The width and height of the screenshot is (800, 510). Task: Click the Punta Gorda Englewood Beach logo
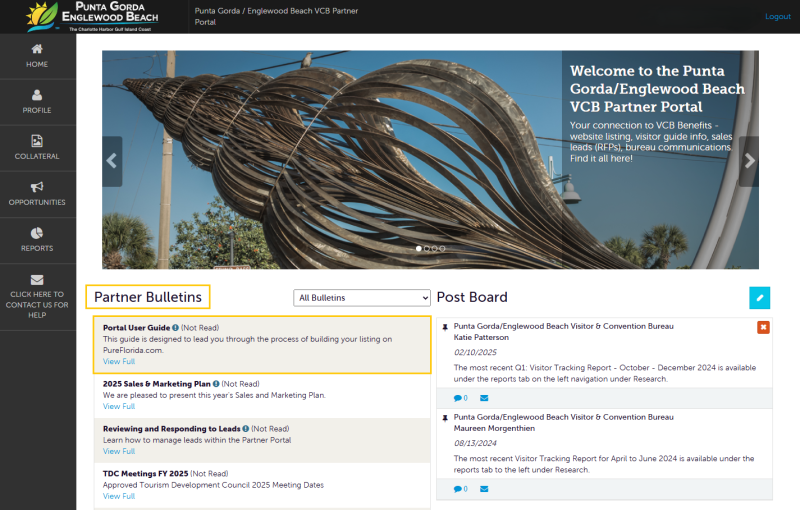(x=93, y=16)
